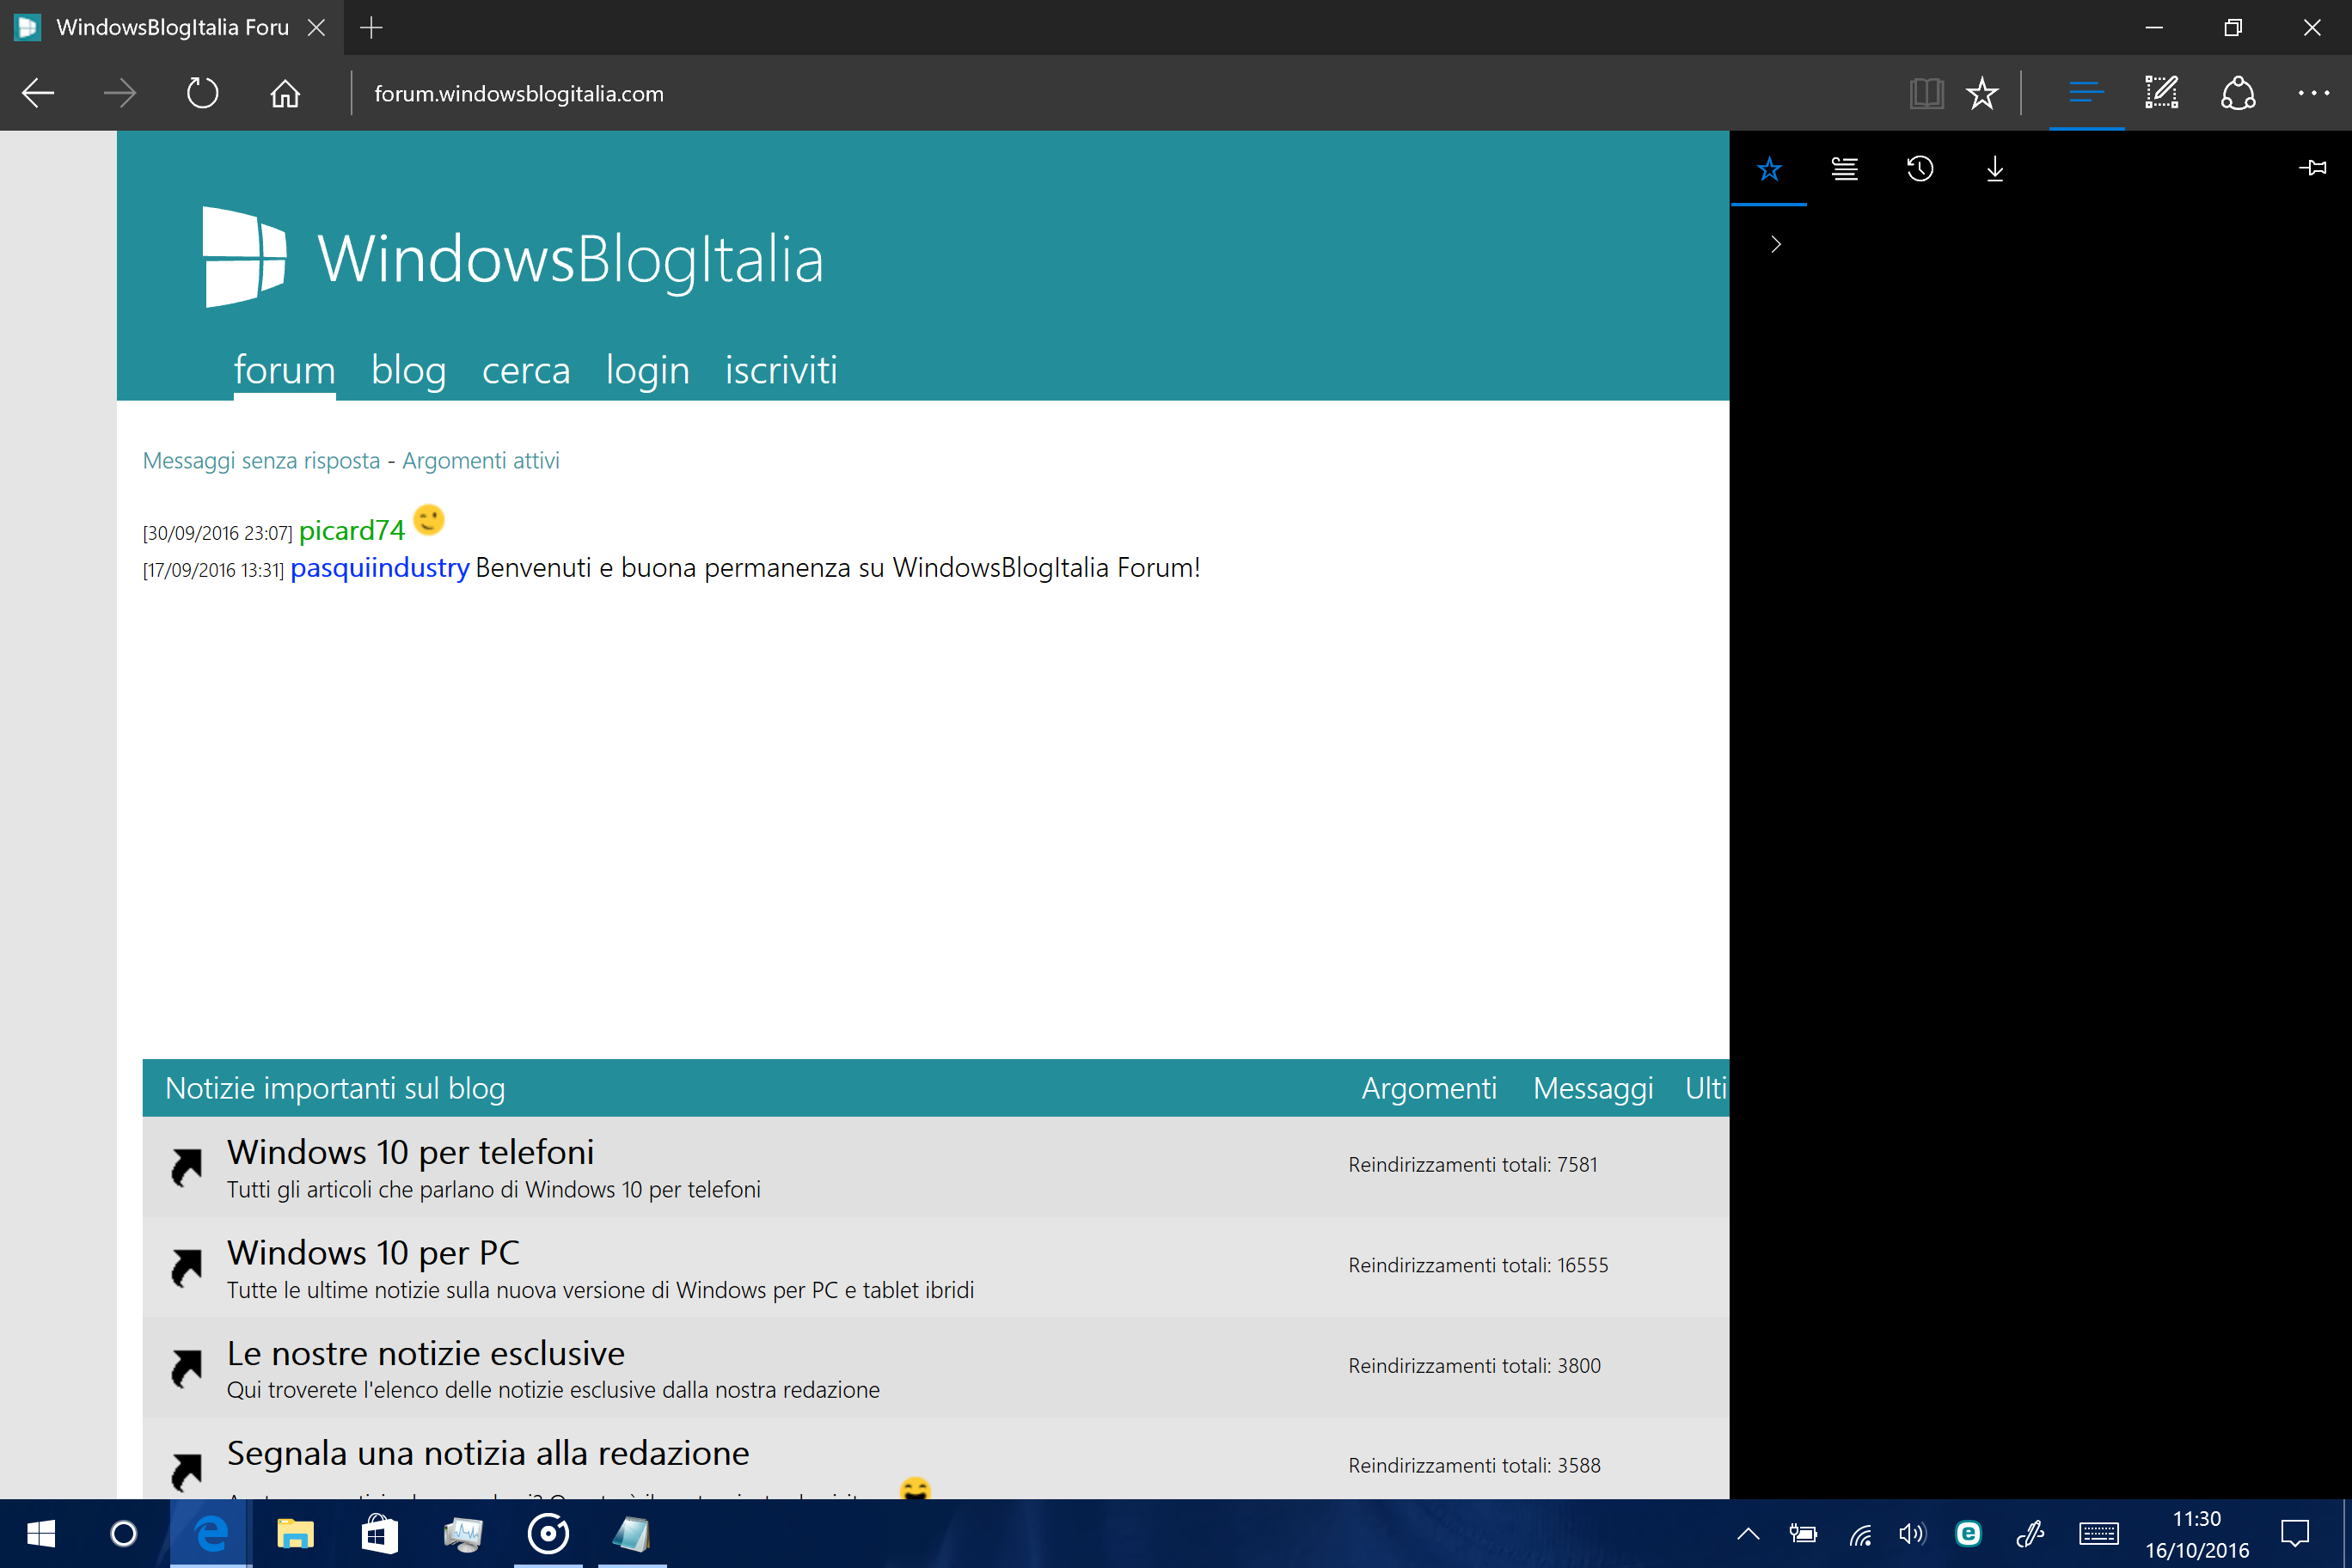Open the Windows Start menu

41,1534
